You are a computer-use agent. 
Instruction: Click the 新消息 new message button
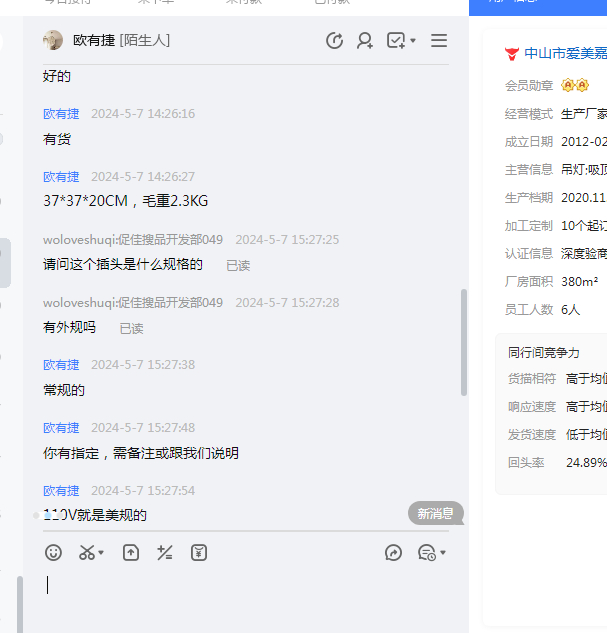tap(435, 514)
